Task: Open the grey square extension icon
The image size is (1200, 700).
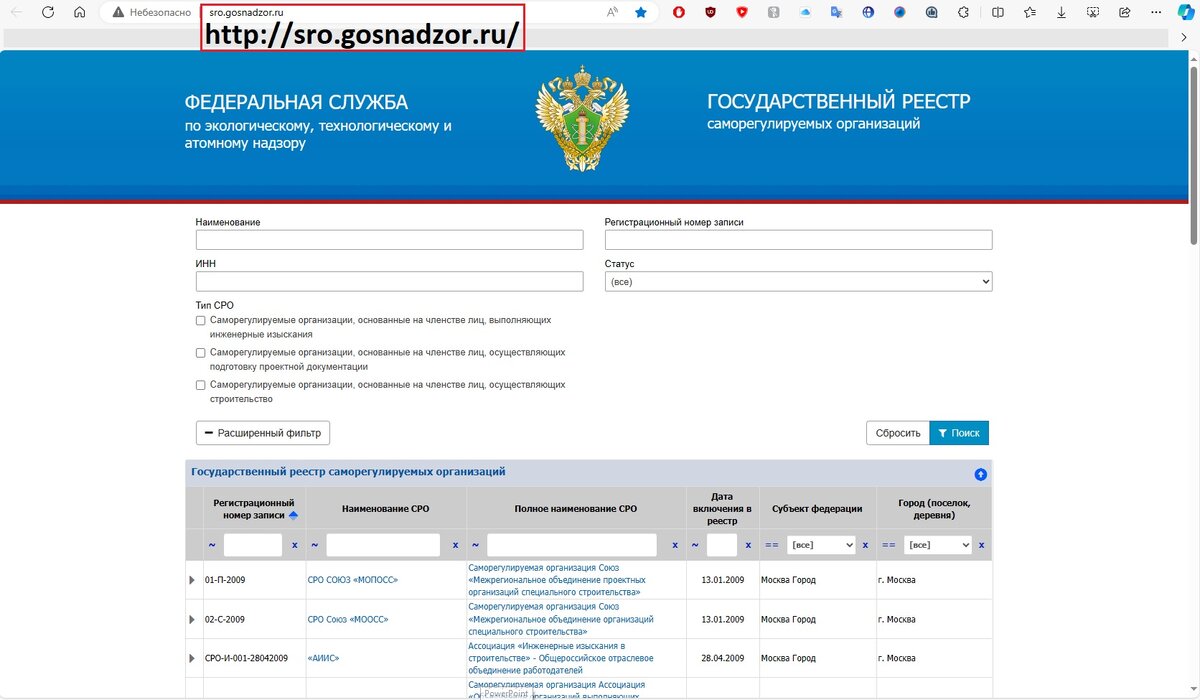Action: [773, 13]
